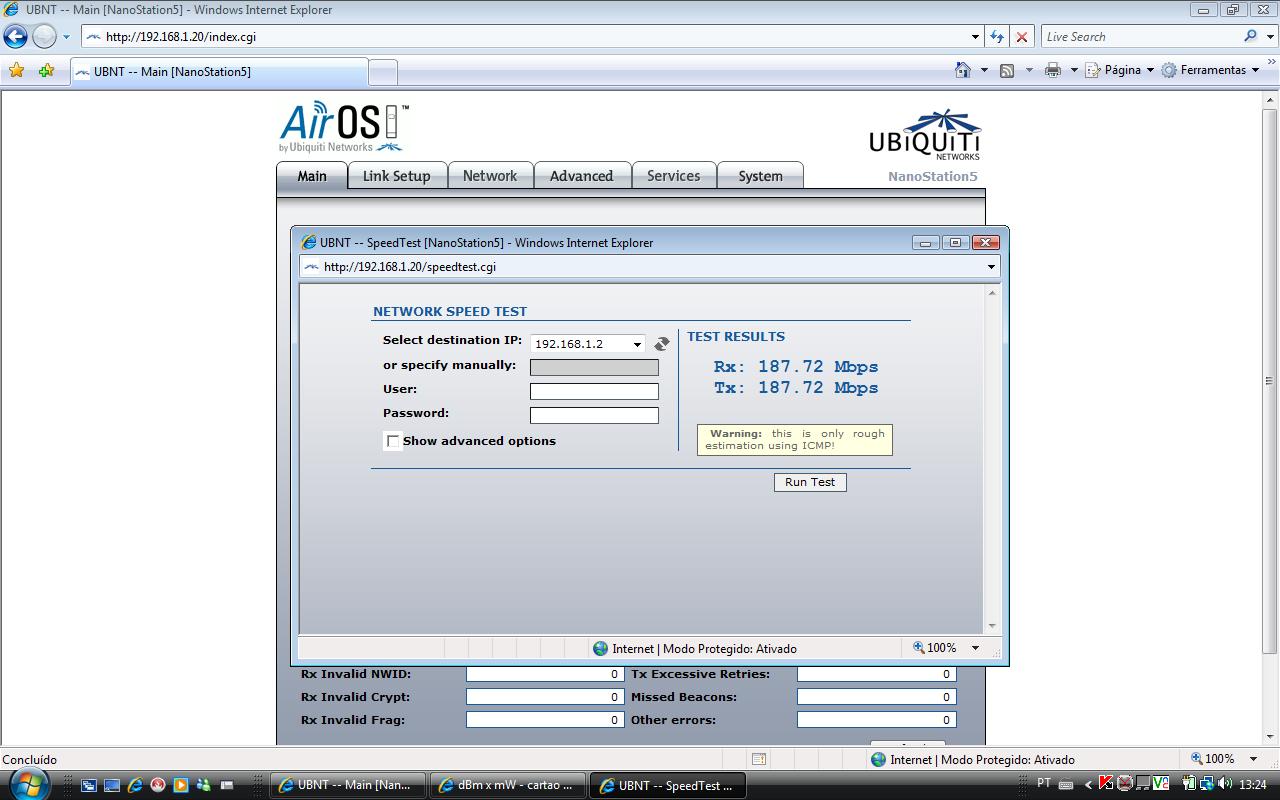The image size is (1280, 800).
Task: Click the Missed Beacons value field
Action: pos(876,697)
